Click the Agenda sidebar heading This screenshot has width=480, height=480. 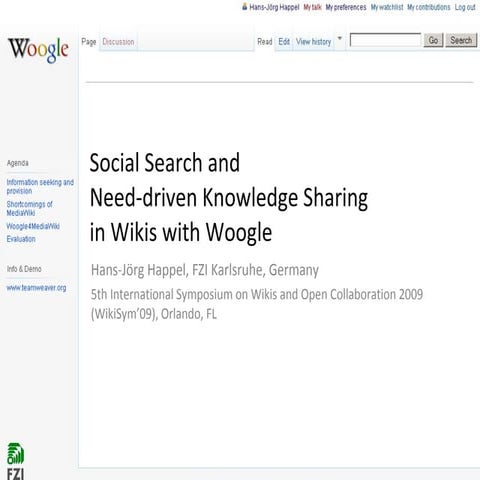18,163
